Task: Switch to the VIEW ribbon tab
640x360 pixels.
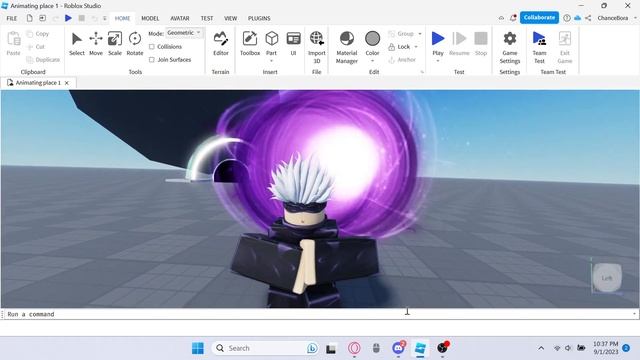Action: click(231, 18)
